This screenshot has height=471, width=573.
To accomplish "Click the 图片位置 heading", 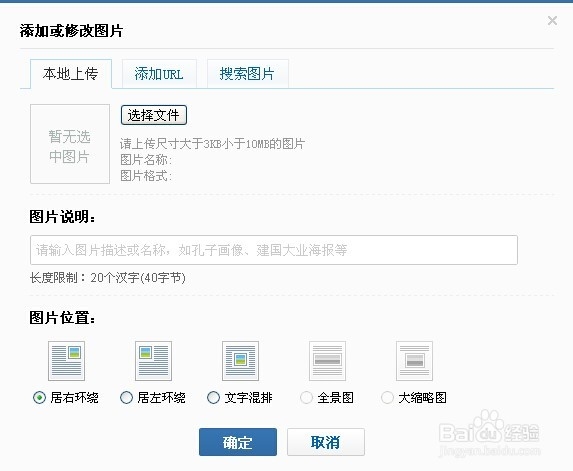I will [x=62, y=318].
